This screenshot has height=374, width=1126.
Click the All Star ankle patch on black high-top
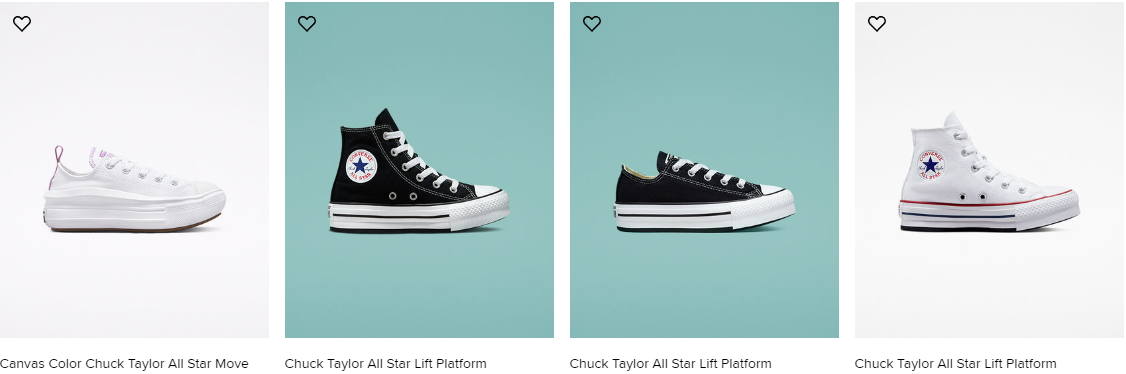click(361, 166)
